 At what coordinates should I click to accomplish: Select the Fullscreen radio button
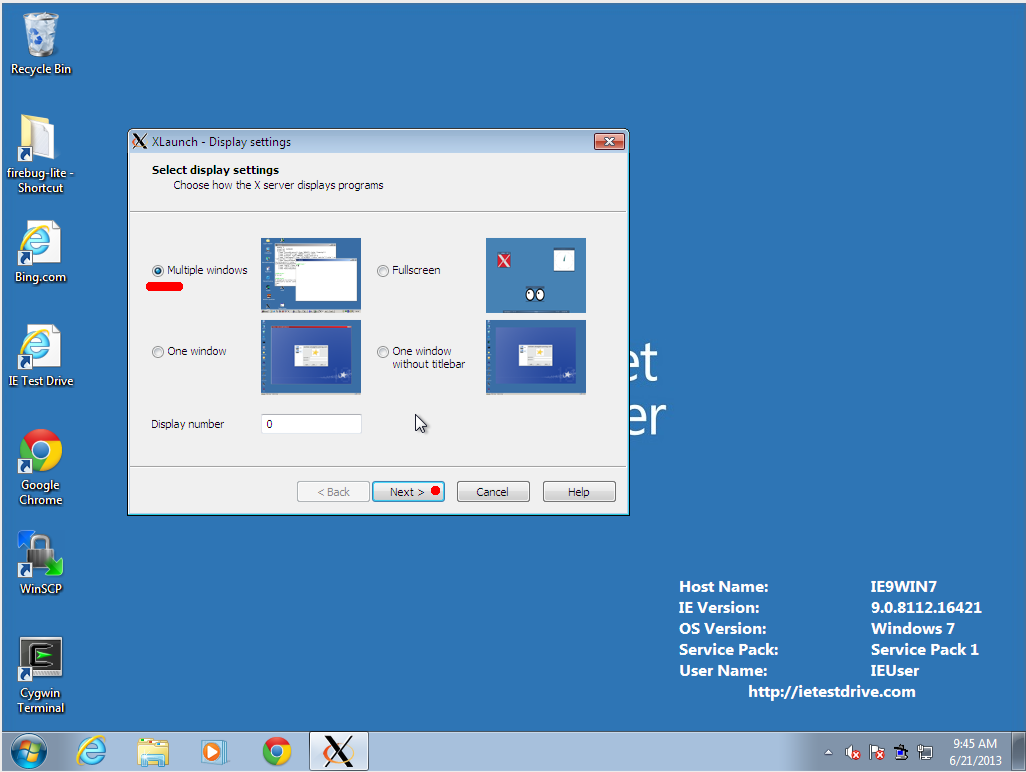tap(383, 271)
